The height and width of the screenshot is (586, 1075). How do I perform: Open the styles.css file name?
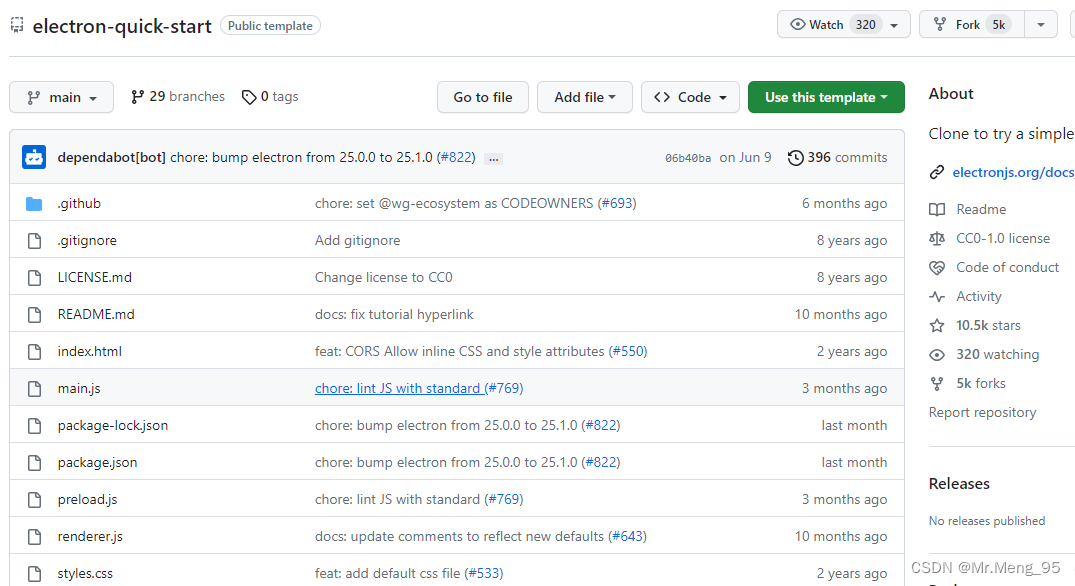85,574
